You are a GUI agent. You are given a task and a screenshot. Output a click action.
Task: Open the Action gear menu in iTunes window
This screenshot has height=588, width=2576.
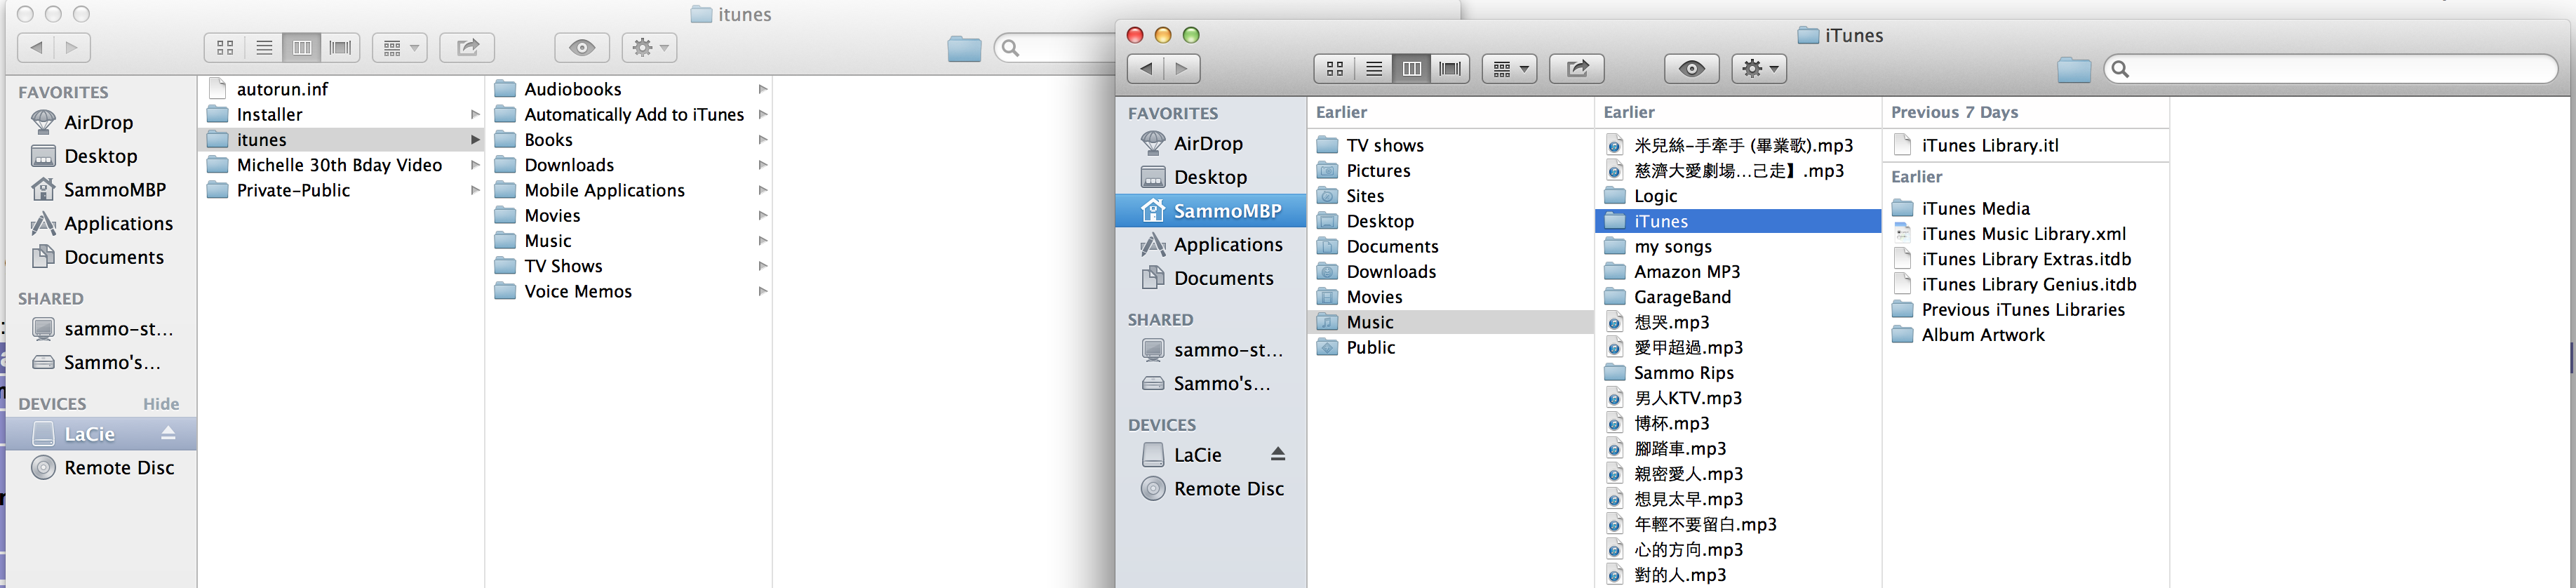point(1759,69)
